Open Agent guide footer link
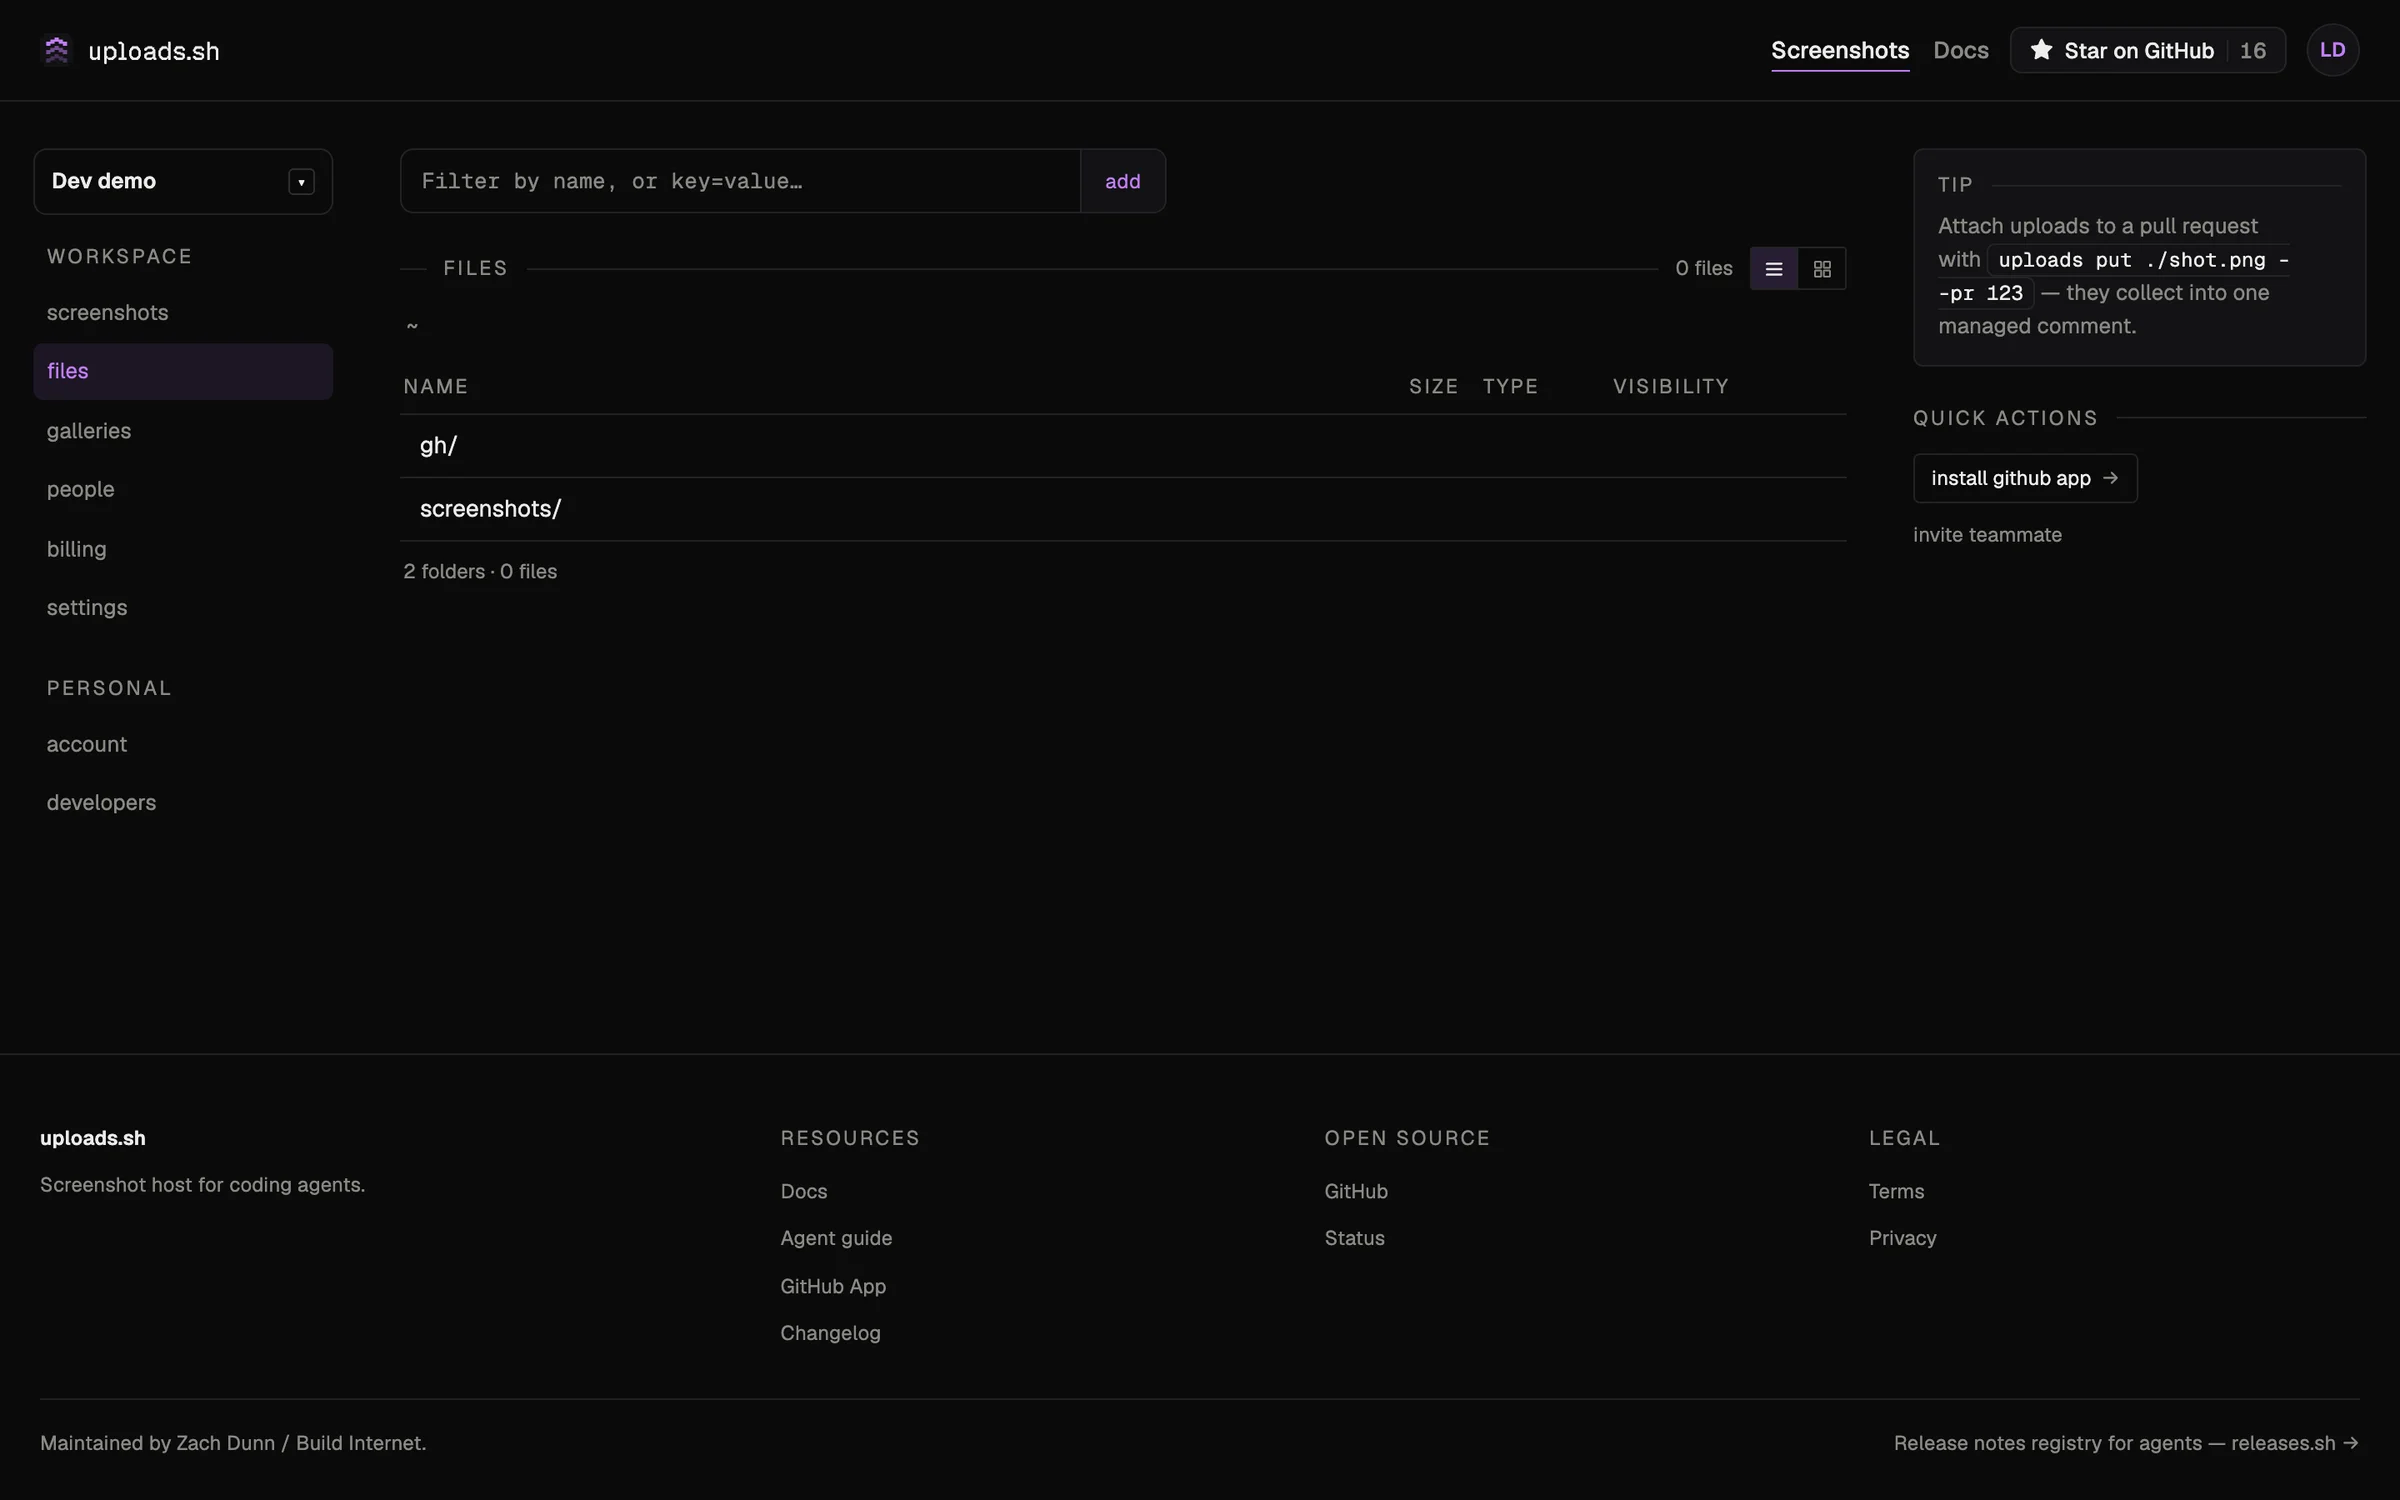This screenshot has width=2400, height=1500. point(836,1238)
